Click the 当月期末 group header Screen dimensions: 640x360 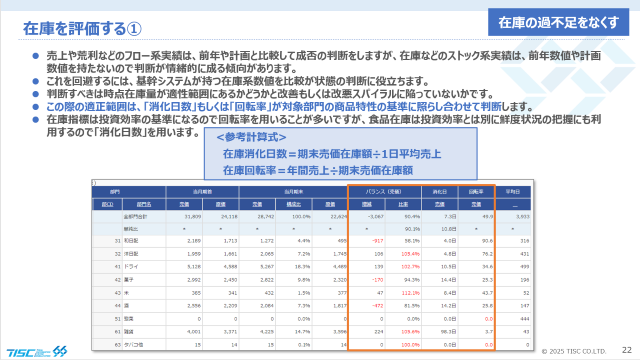click(293, 191)
